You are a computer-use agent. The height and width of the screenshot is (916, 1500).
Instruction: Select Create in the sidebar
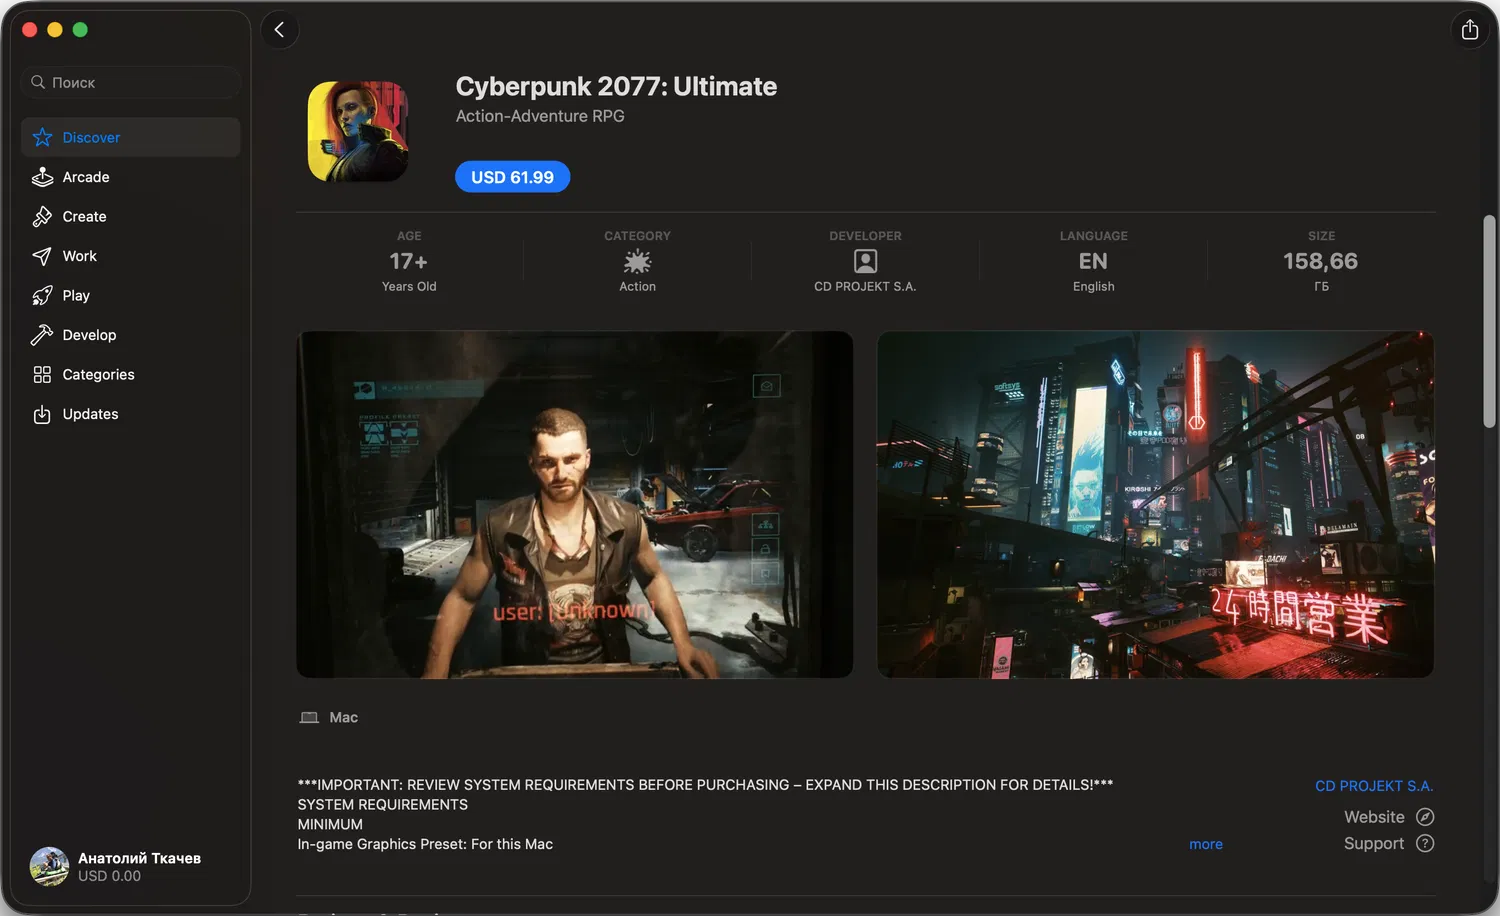[130, 216]
